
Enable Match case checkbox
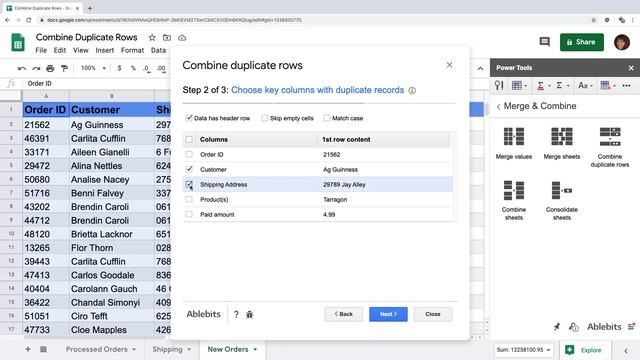(327, 118)
